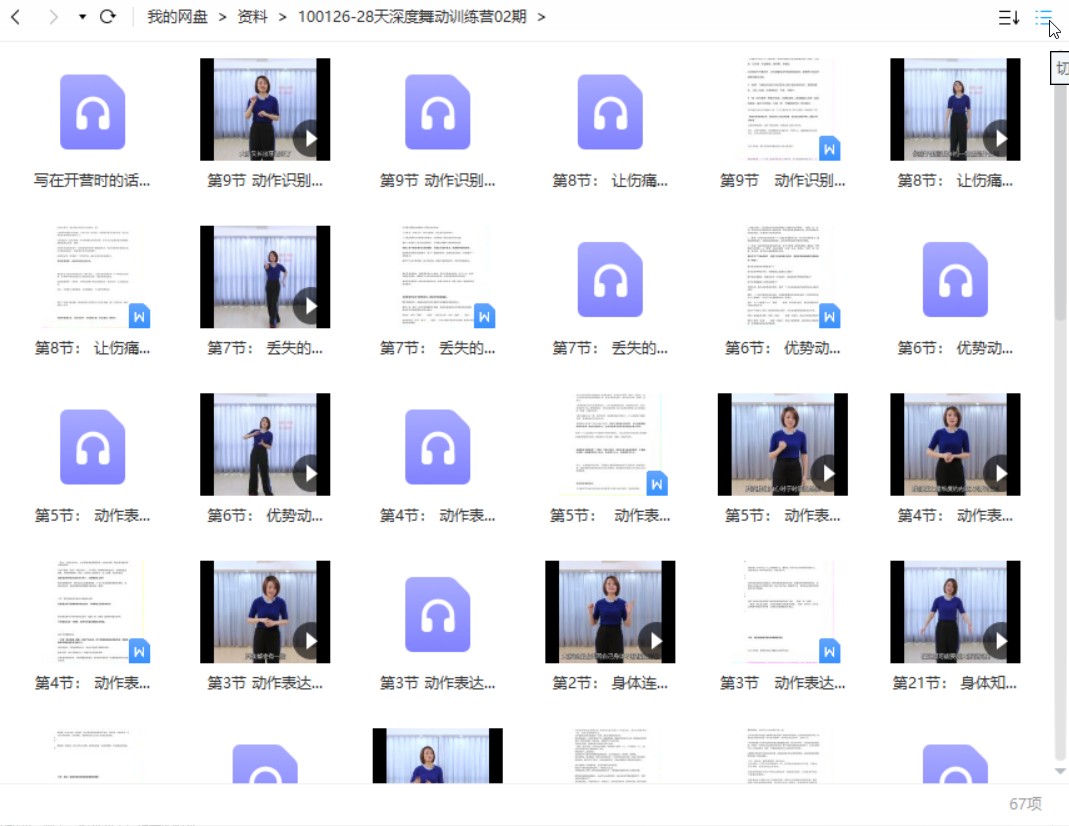Image resolution: width=1069 pixels, height=826 pixels.
Task: Select the 第4节：动作表 audio file icon
Action: (438, 447)
